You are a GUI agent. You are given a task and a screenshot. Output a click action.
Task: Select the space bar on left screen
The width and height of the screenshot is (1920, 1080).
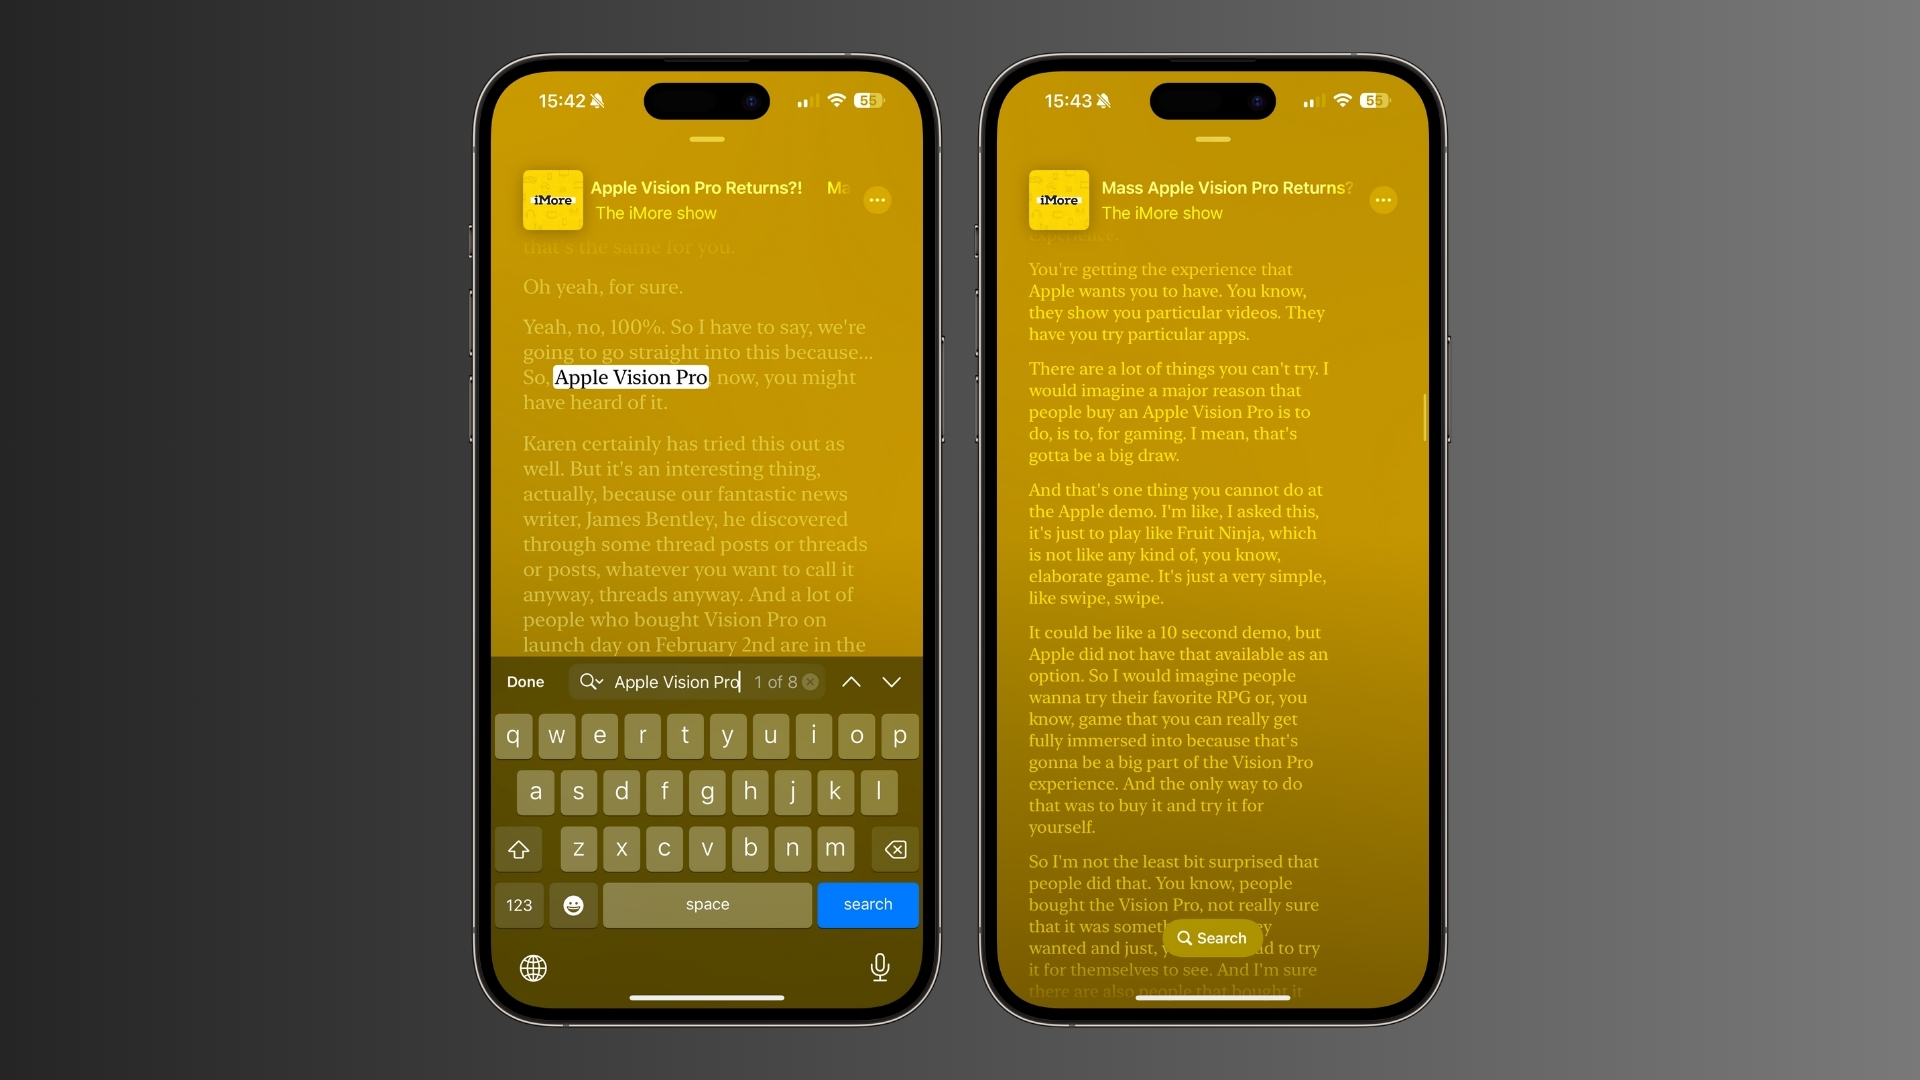point(707,903)
